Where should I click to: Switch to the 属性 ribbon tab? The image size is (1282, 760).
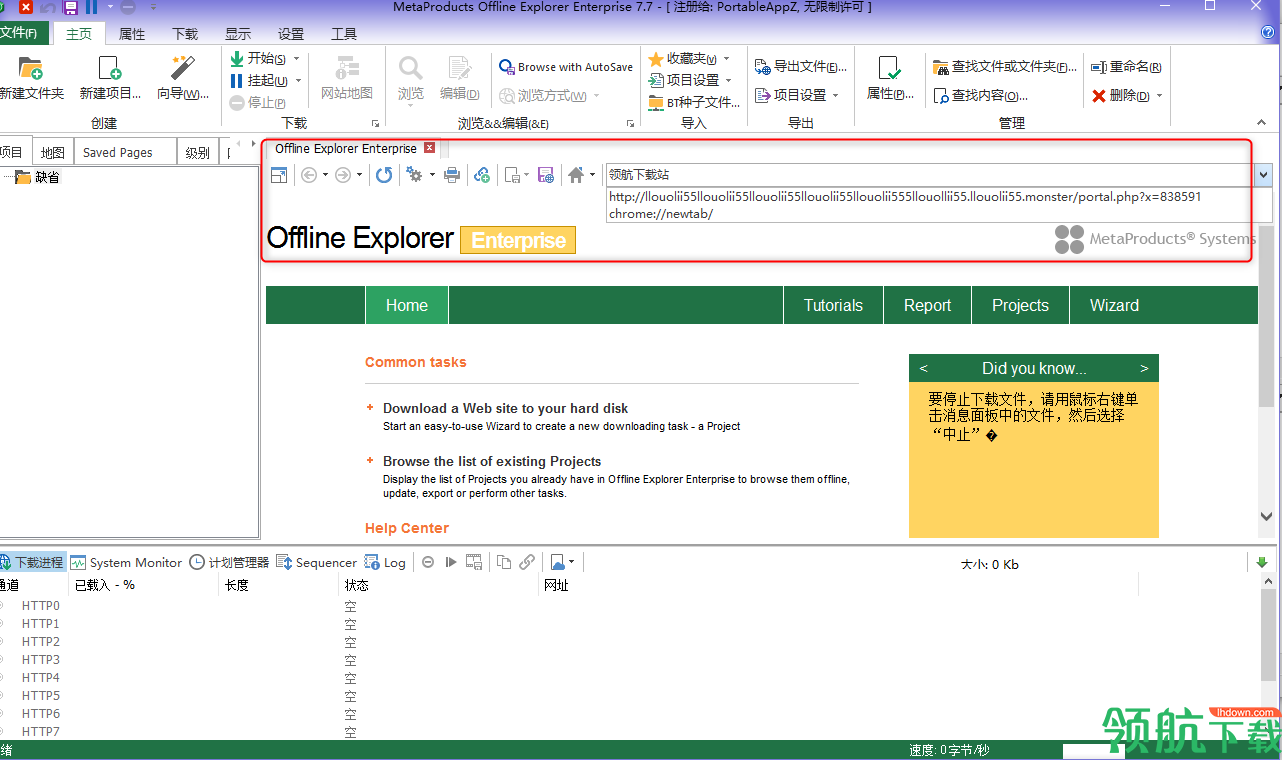132,34
